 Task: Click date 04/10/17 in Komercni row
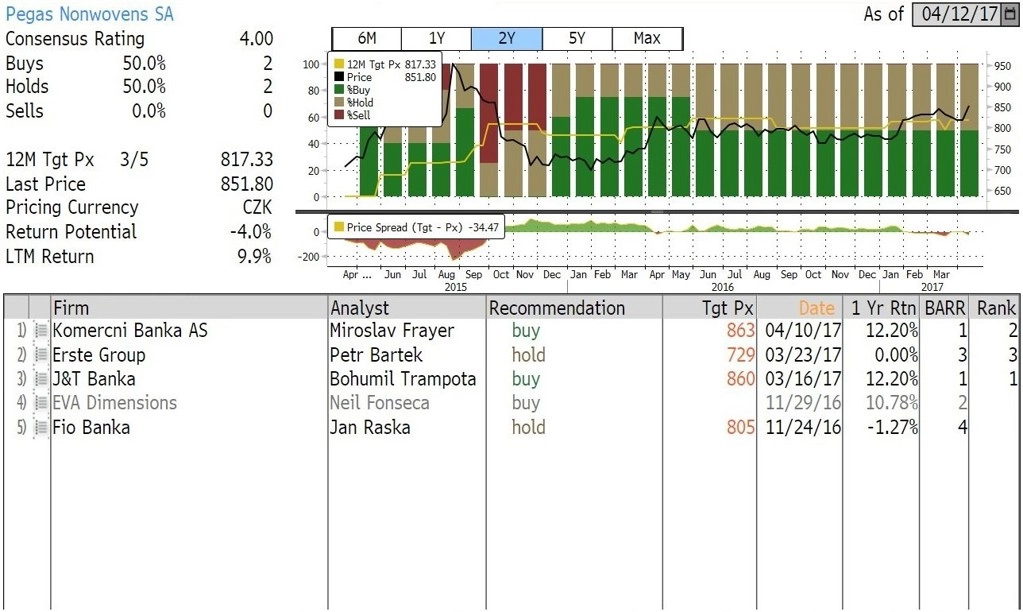click(803, 331)
